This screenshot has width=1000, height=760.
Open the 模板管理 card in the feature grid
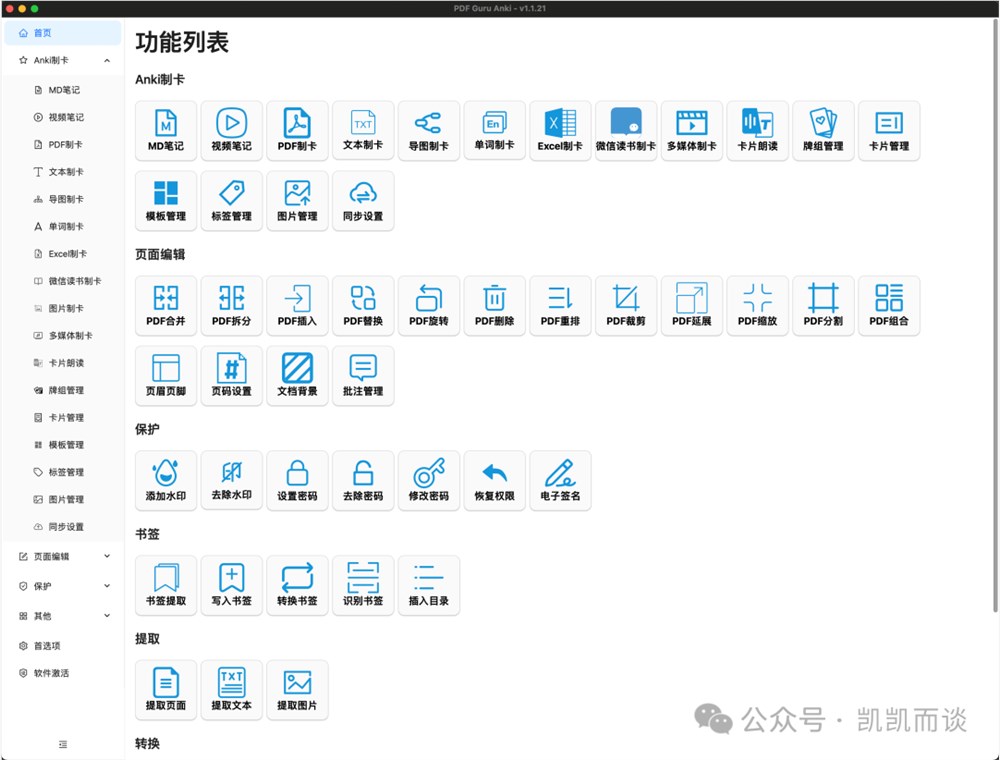tap(166, 201)
